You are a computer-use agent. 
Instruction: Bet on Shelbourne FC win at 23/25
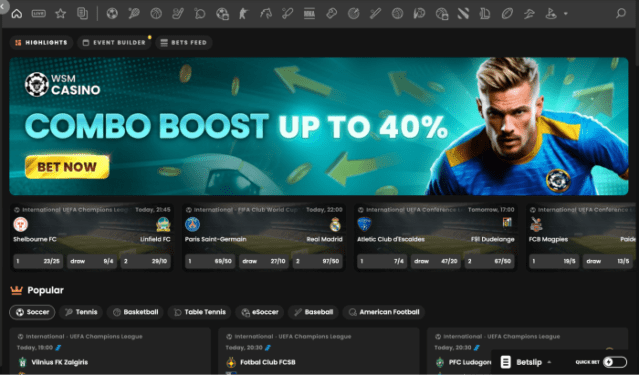coord(38,261)
